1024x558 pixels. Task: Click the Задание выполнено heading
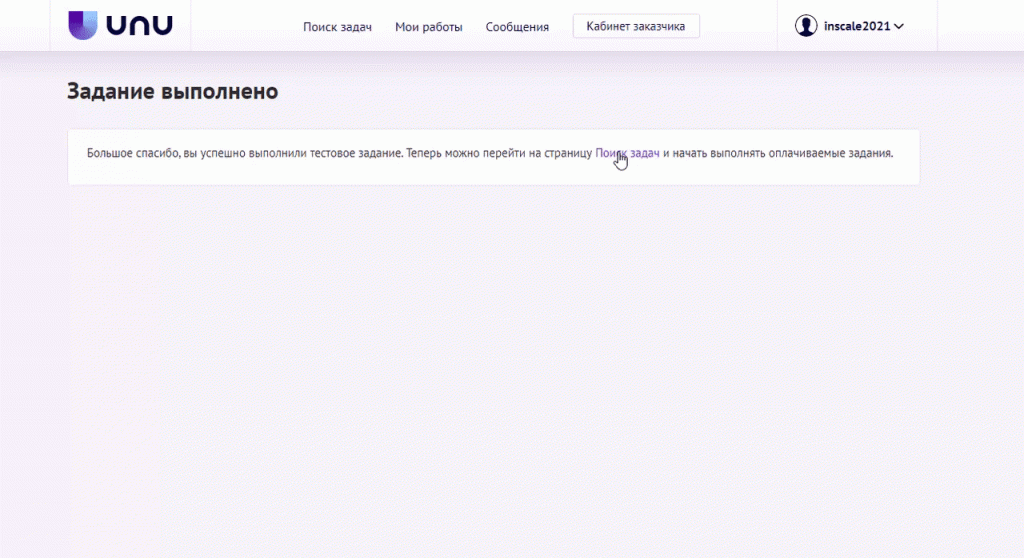[172, 92]
